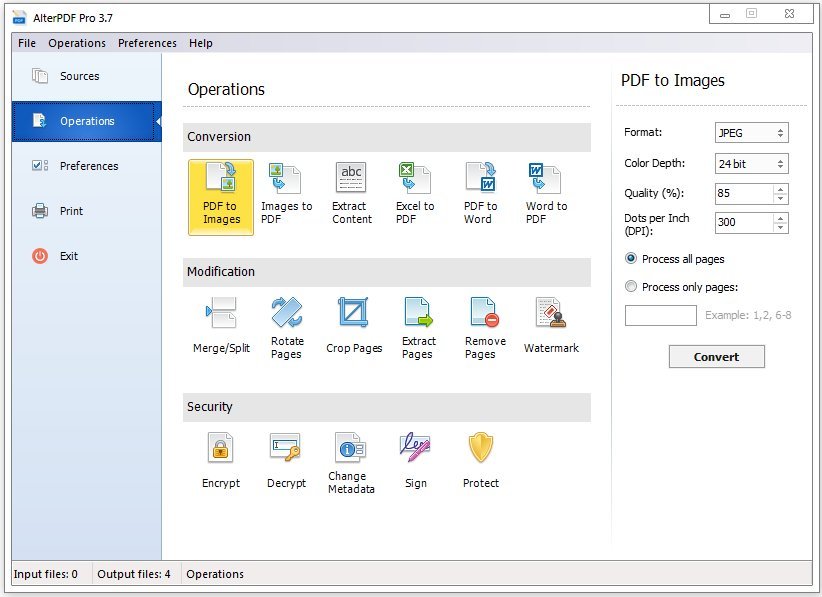Choose the Extract Content conversion icon
Screen dimensions: 822x597
pyautogui.click(x=351, y=194)
